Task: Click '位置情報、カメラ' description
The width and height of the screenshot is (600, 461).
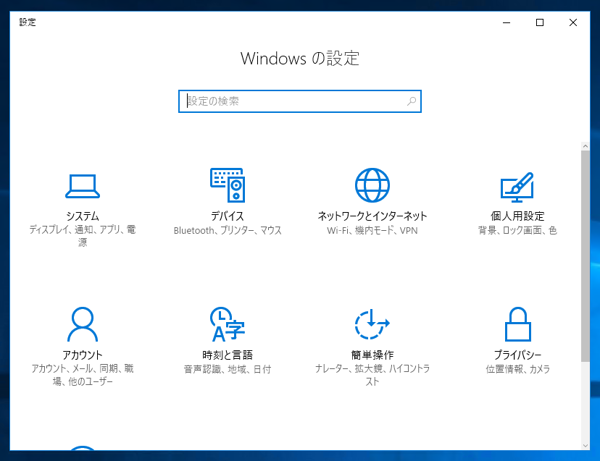Action: pos(517,369)
